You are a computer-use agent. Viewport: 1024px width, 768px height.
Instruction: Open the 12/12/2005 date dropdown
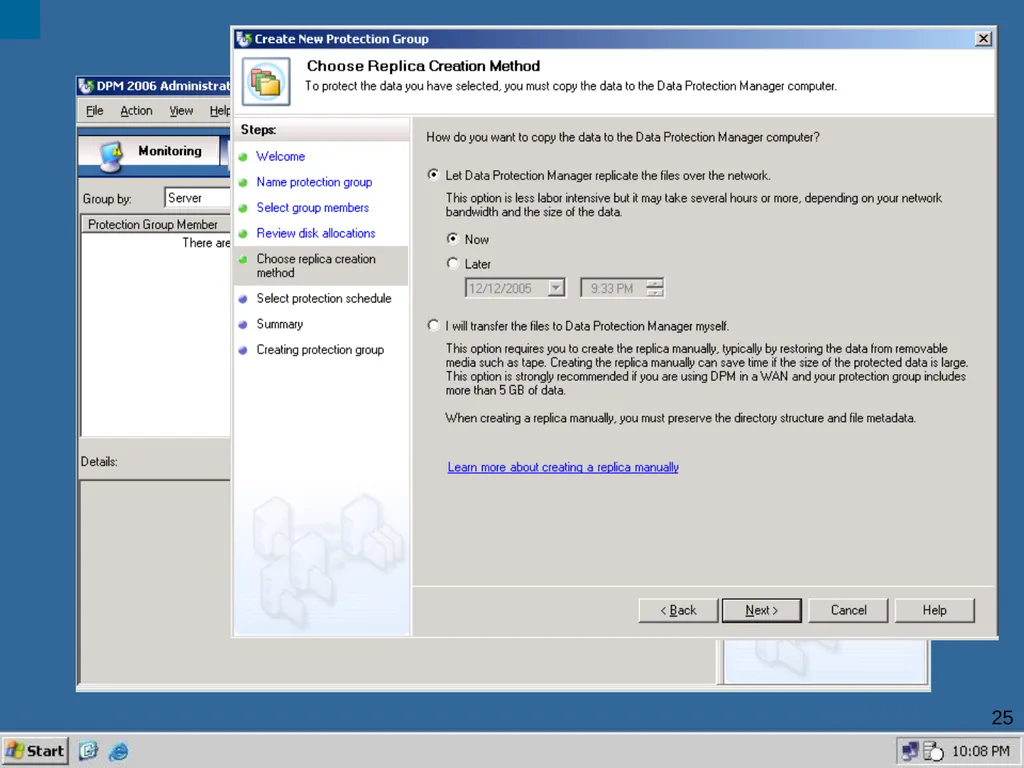[556, 288]
